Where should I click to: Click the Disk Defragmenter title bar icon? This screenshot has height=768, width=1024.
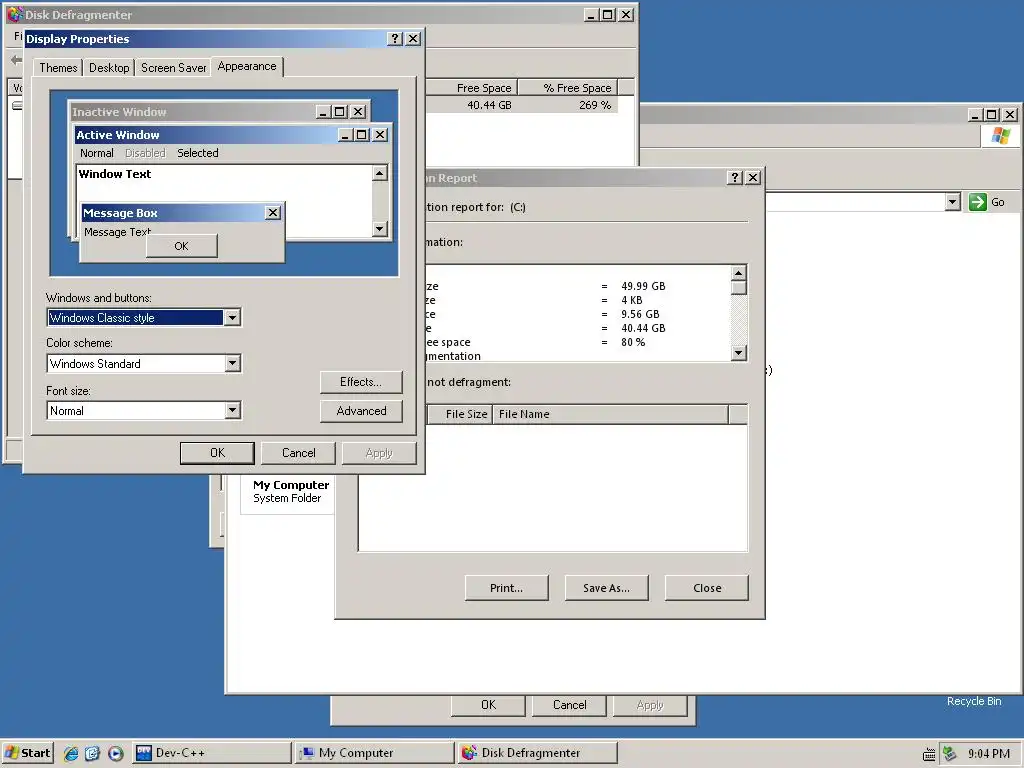(14, 14)
